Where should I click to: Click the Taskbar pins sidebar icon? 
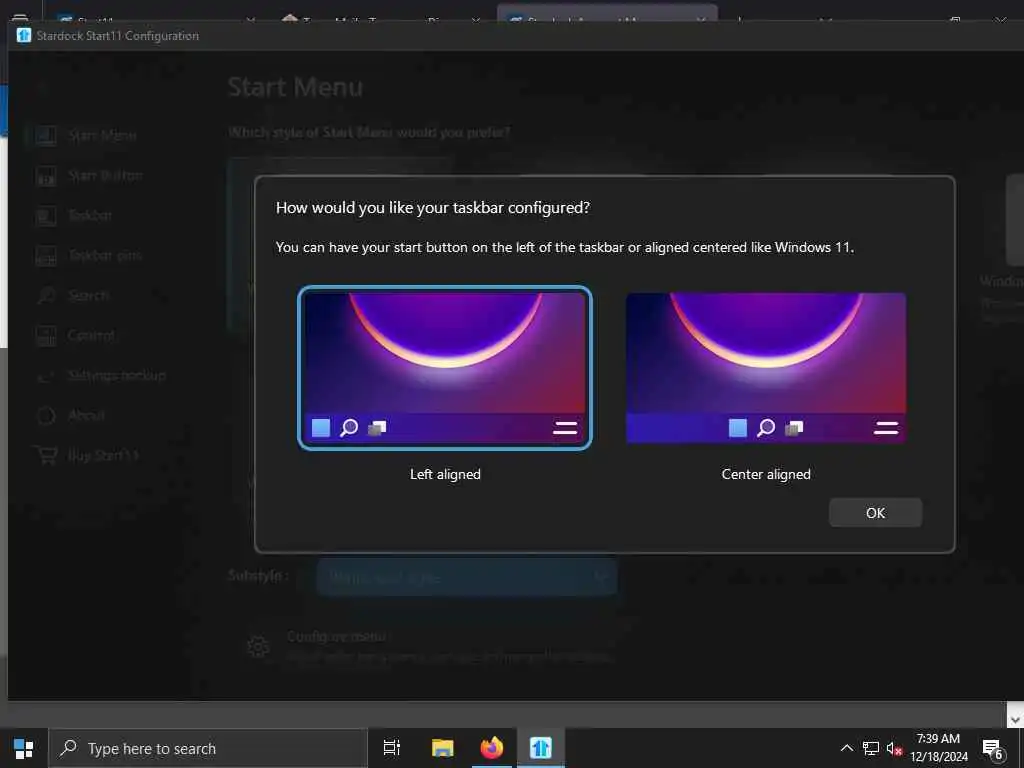pyautogui.click(x=46, y=255)
